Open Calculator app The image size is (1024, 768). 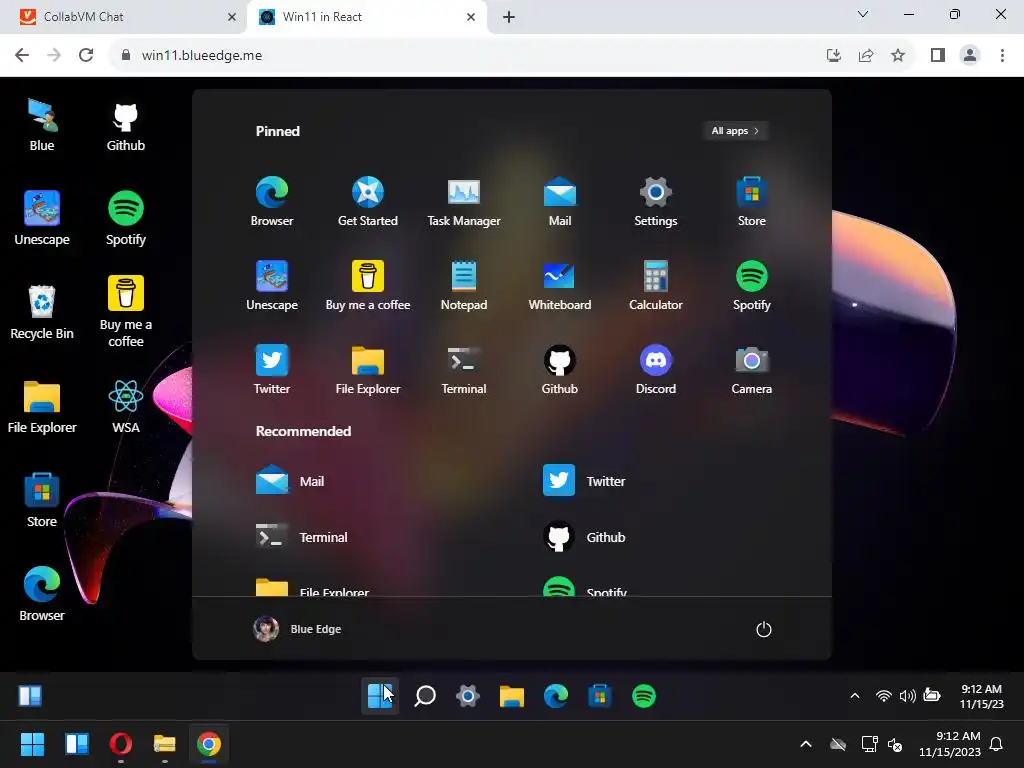tap(656, 285)
